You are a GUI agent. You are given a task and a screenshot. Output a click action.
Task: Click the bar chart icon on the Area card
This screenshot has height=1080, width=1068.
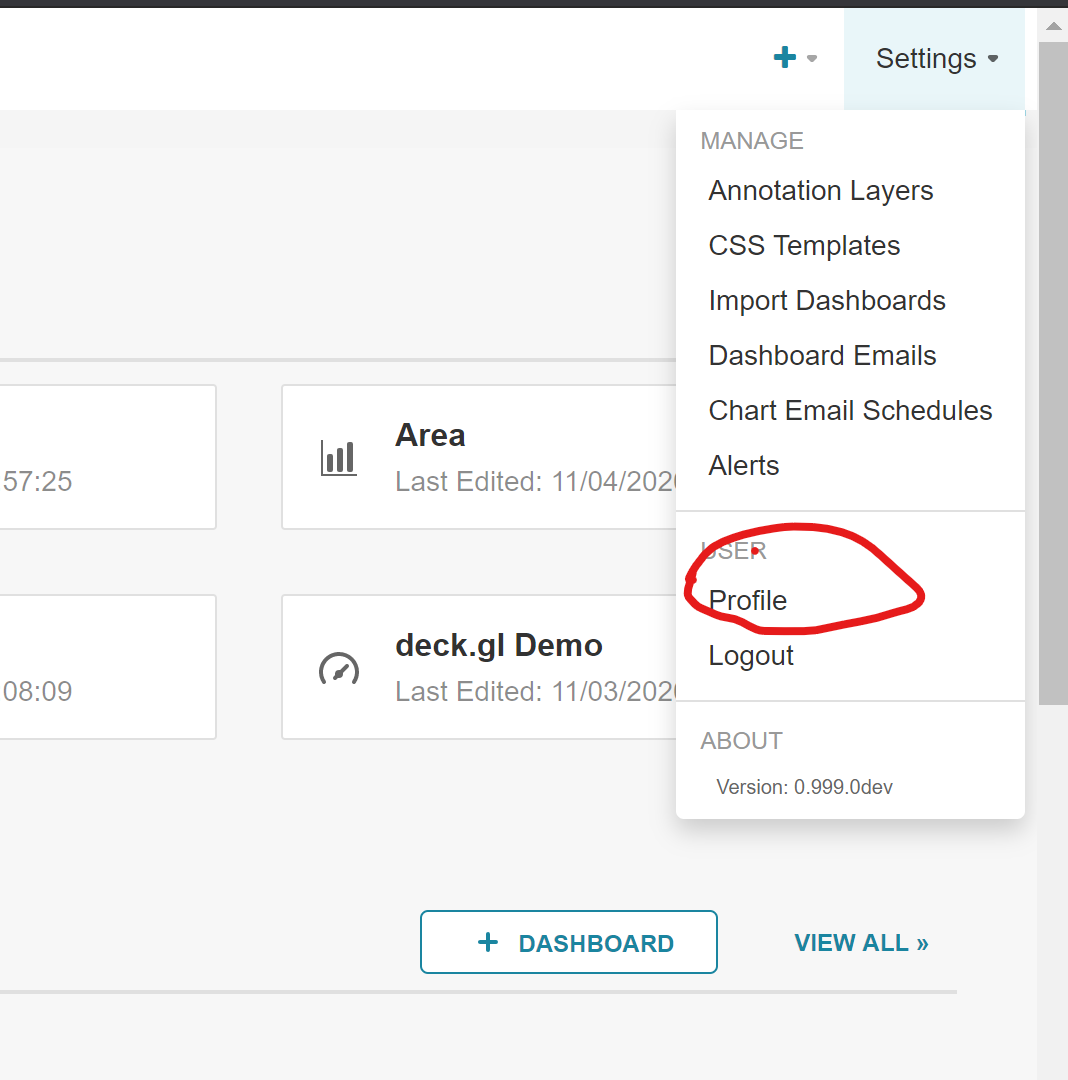click(x=338, y=457)
